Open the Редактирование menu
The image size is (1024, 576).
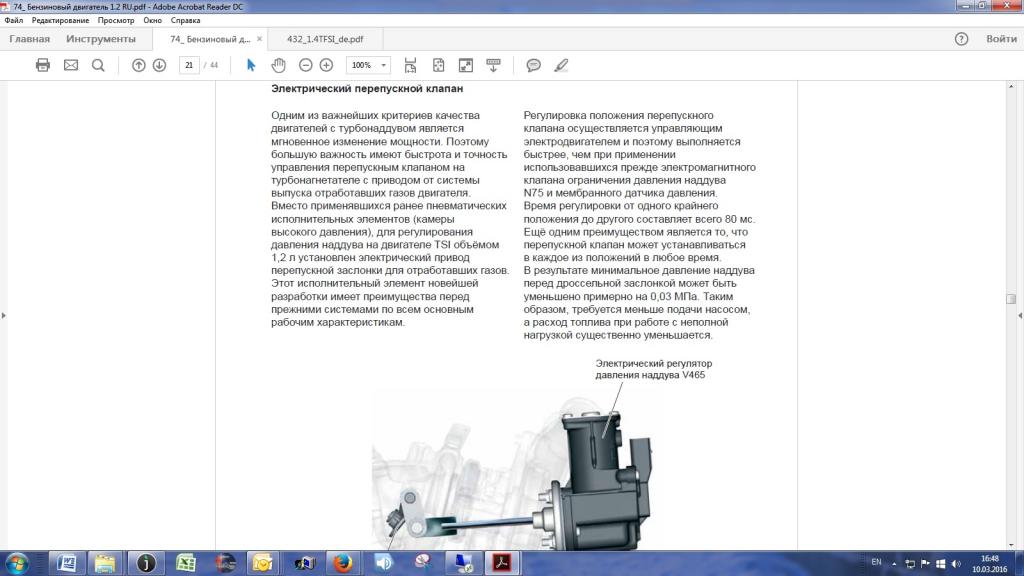tap(60, 20)
